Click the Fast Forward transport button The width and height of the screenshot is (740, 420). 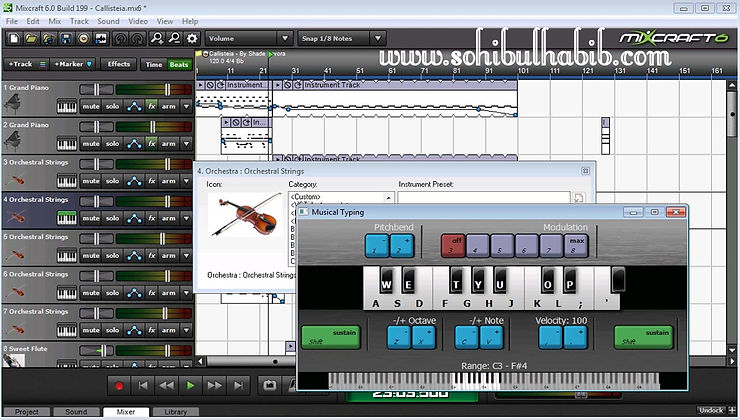click(215, 386)
